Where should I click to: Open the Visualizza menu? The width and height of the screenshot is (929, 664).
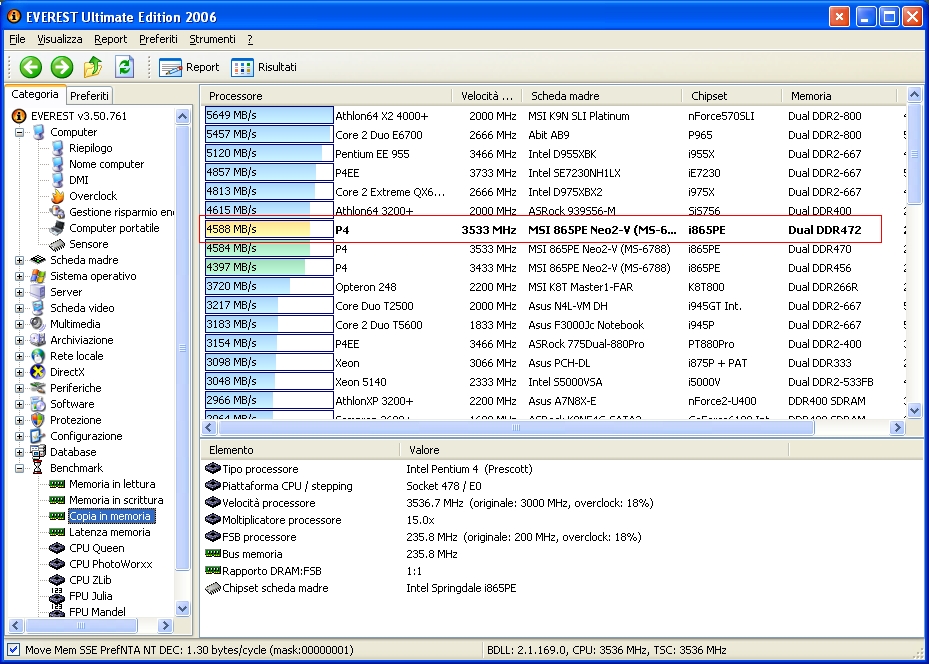tap(60, 39)
